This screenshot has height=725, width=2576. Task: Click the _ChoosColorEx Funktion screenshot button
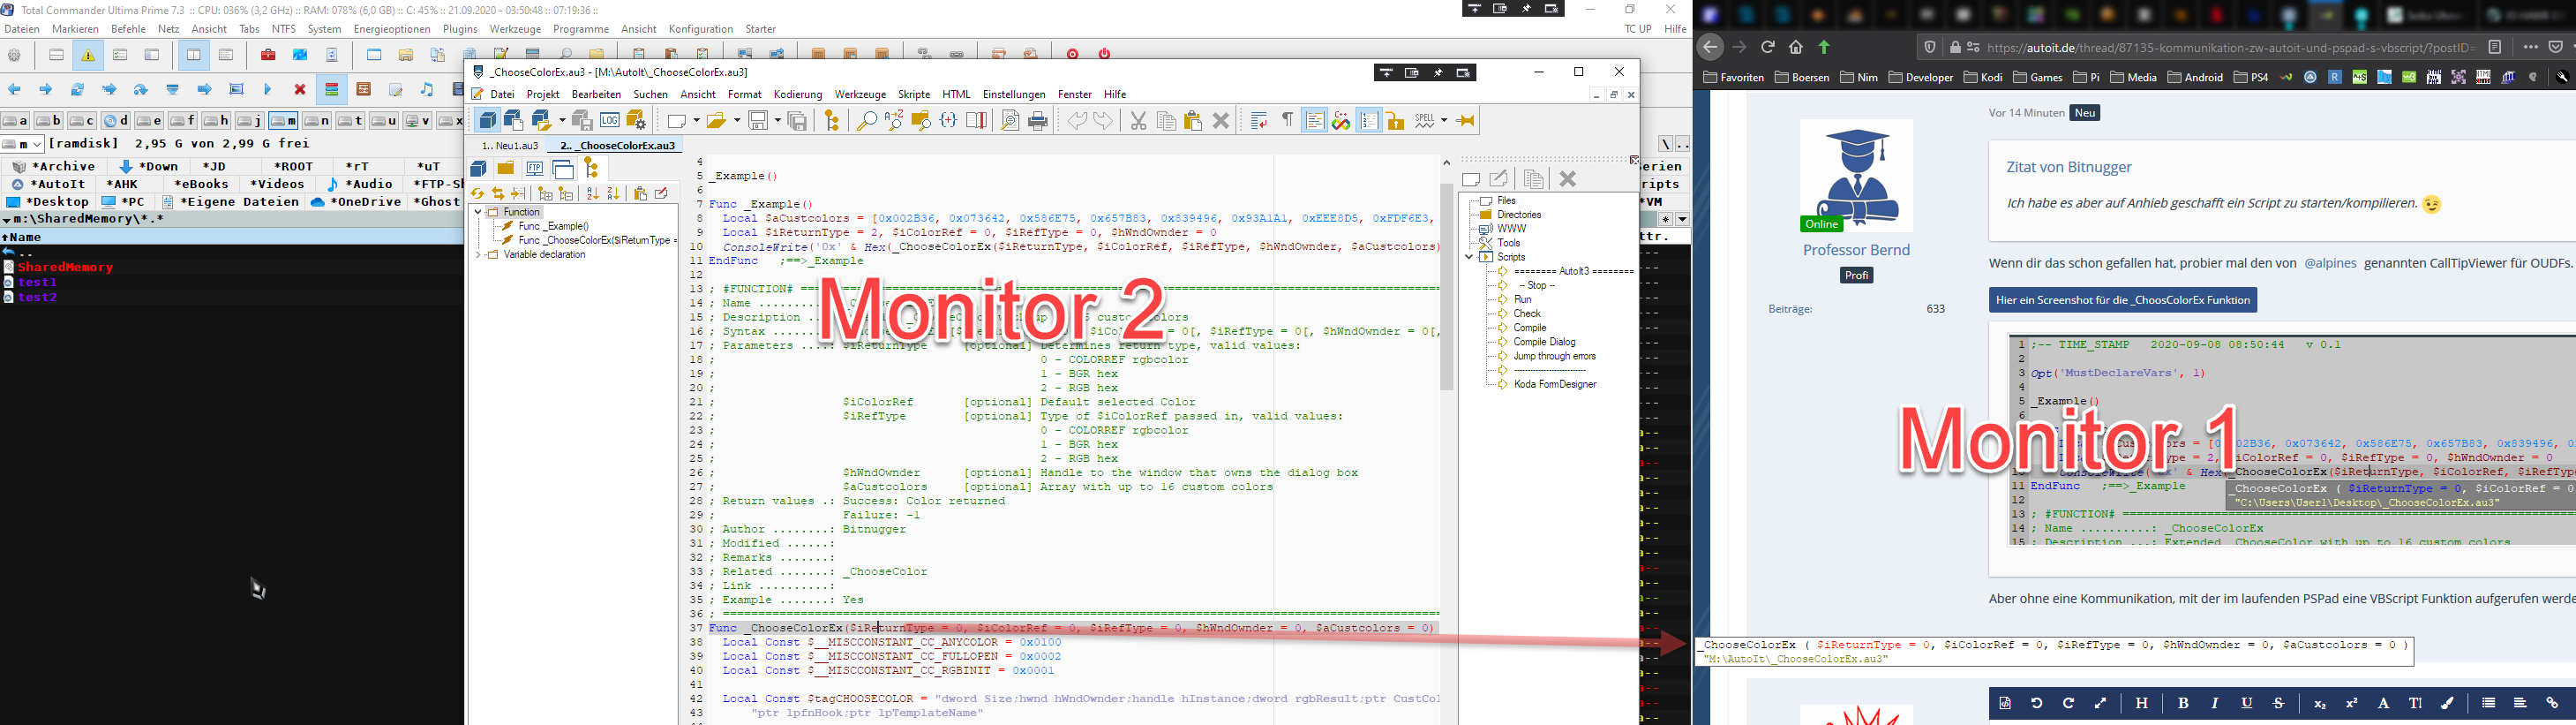(2122, 300)
